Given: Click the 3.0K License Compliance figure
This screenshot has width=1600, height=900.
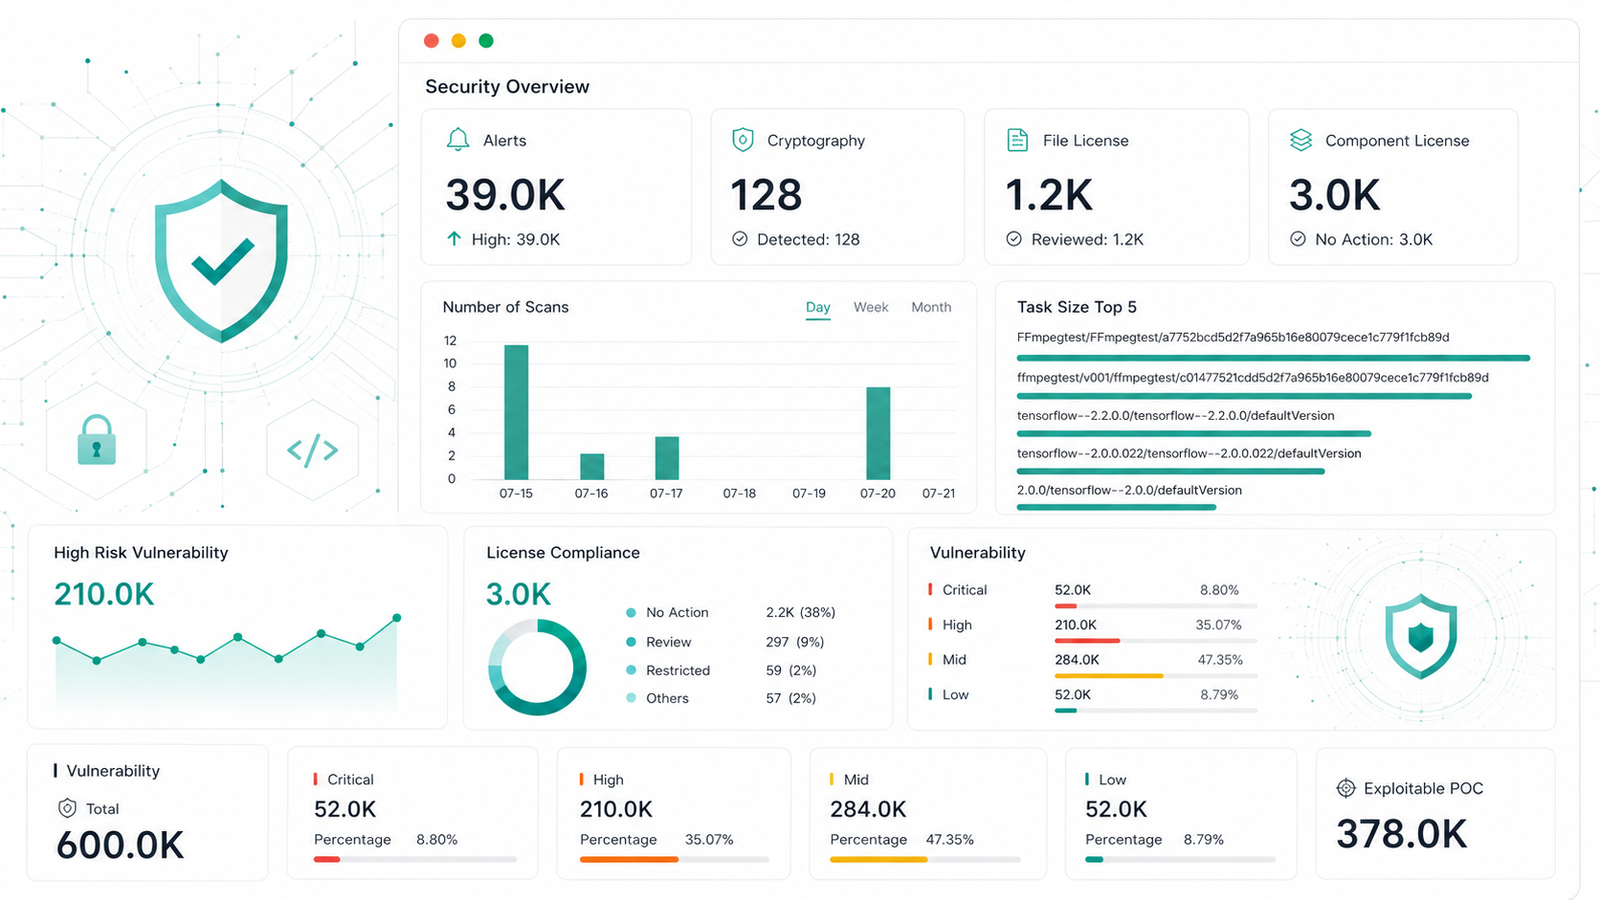Looking at the screenshot, I should (518, 594).
